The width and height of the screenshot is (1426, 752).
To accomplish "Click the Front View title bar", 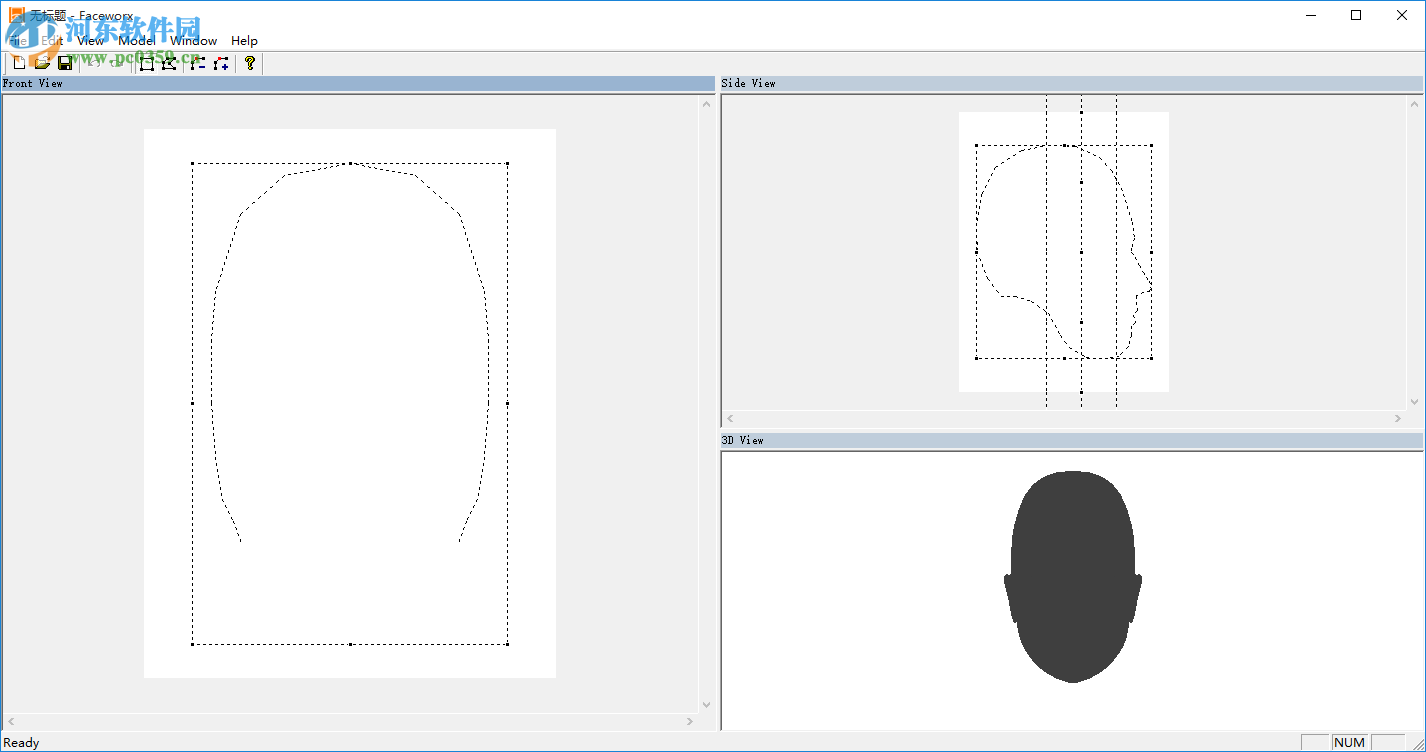I will 35,83.
